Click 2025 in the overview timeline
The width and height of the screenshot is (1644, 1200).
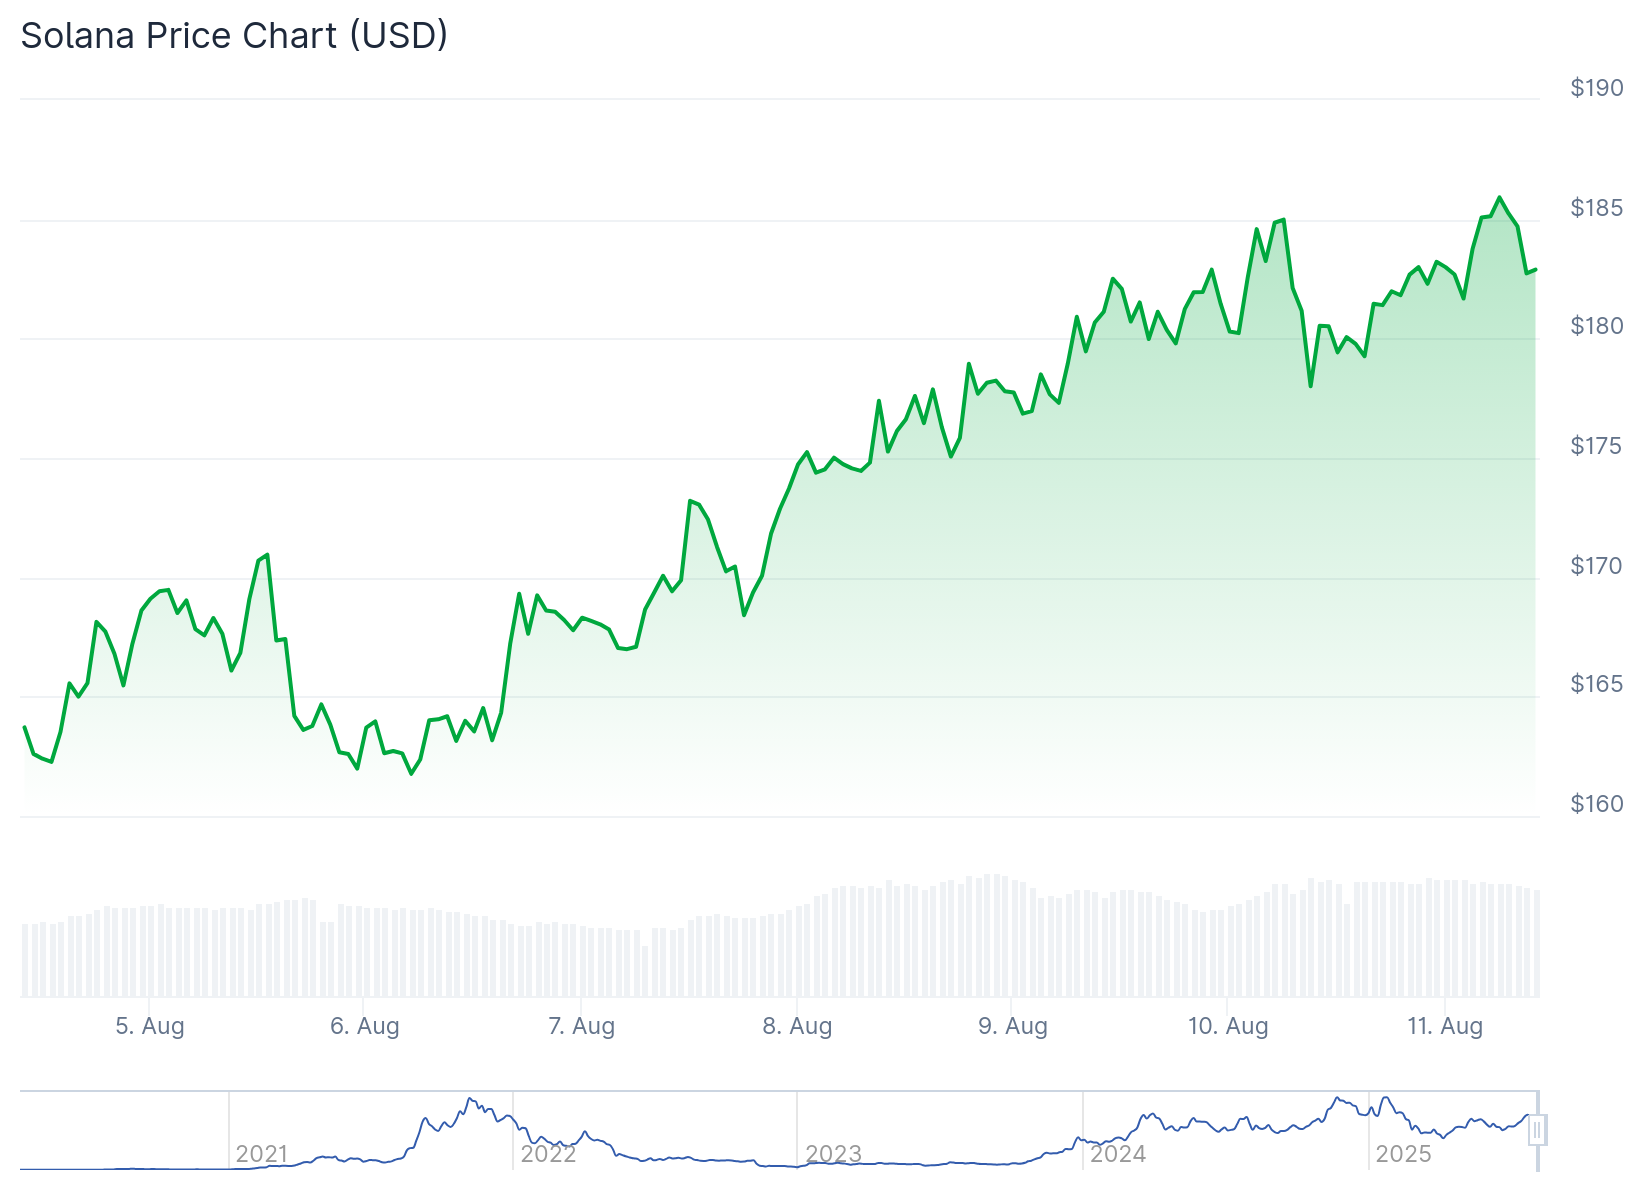coord(1403,1154)
